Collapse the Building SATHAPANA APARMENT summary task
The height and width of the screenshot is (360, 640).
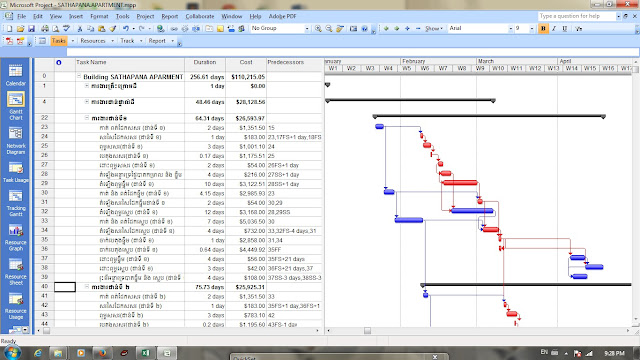pos(79,76)
